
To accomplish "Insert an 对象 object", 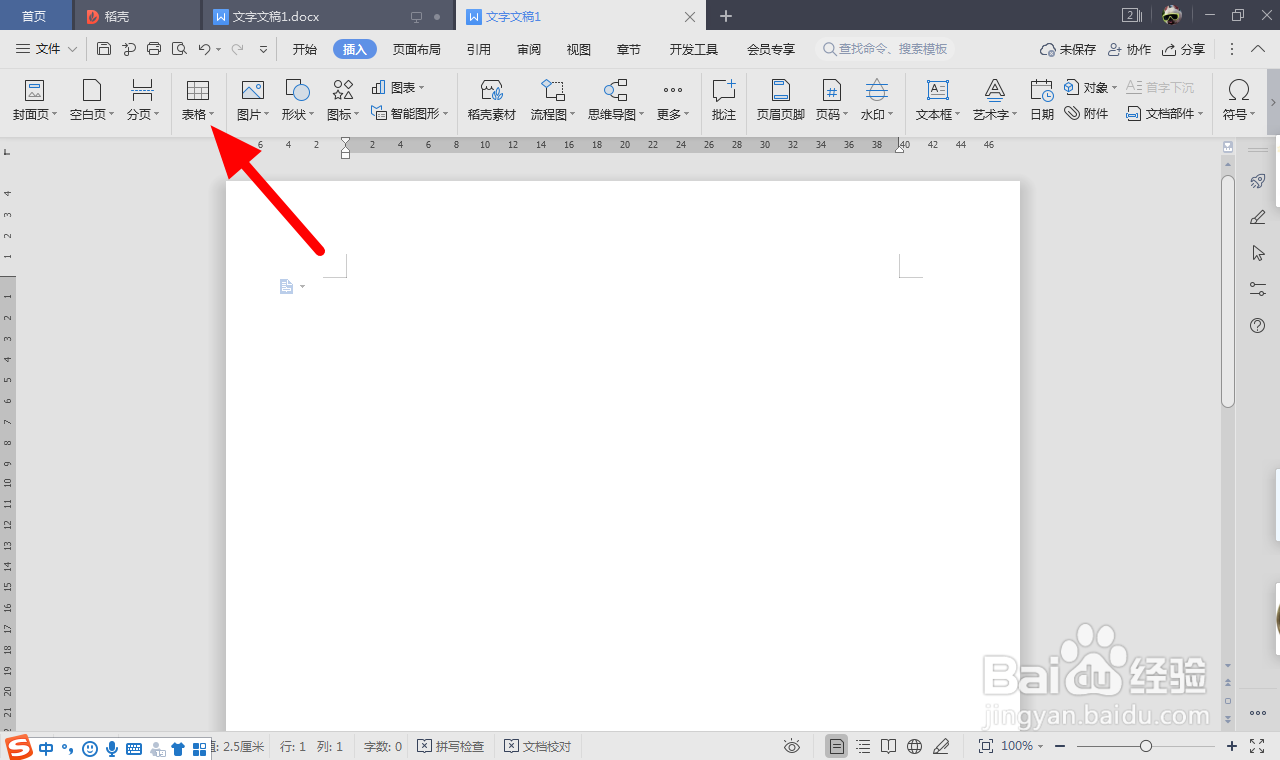I will [1091, 88].
